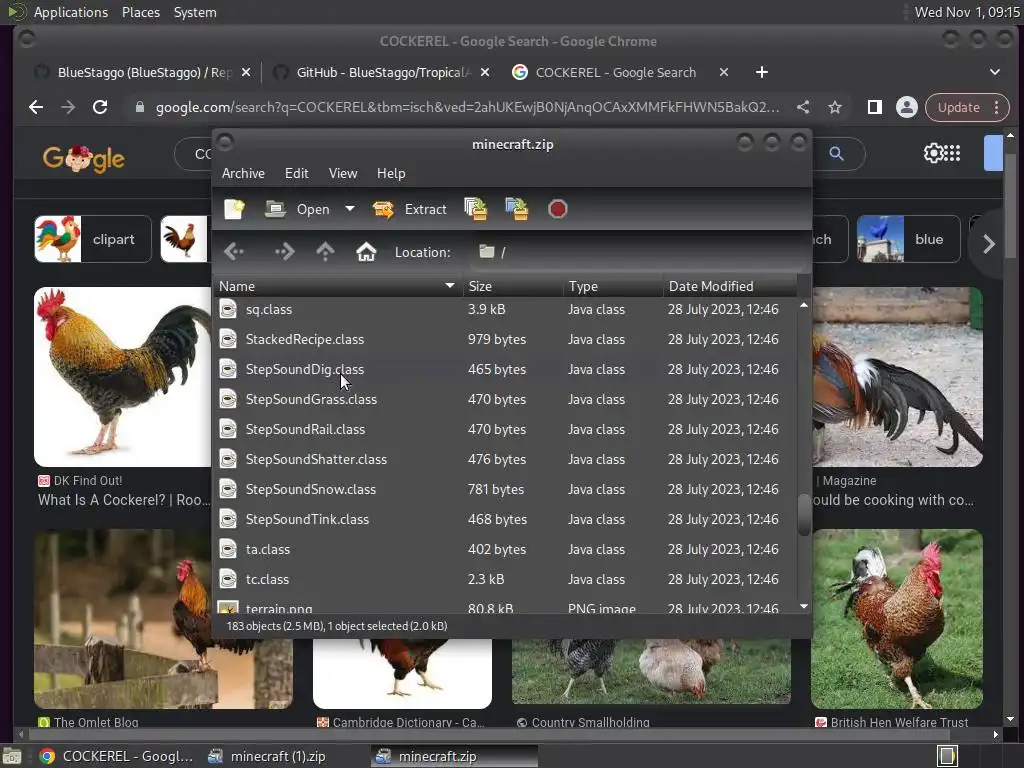Open the Places system menu
This screenshot has width=1024, height=768.
[x=140, y=12]
